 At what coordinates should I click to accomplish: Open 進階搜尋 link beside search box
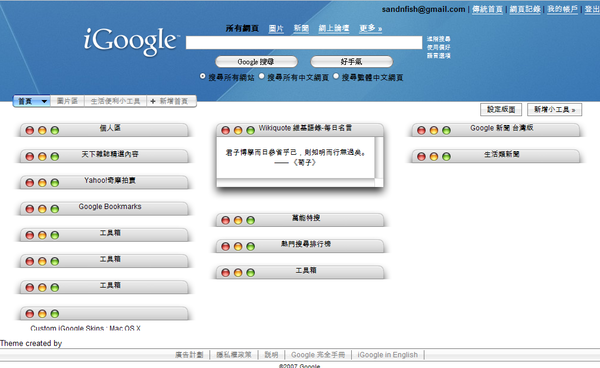[439, 39]
